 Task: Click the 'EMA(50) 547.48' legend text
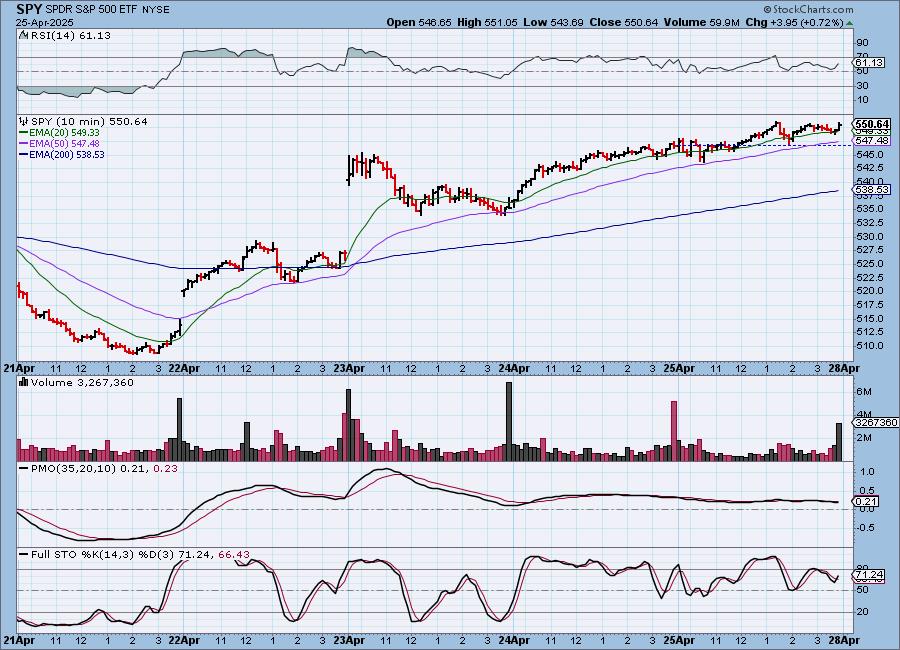point(64,144)
